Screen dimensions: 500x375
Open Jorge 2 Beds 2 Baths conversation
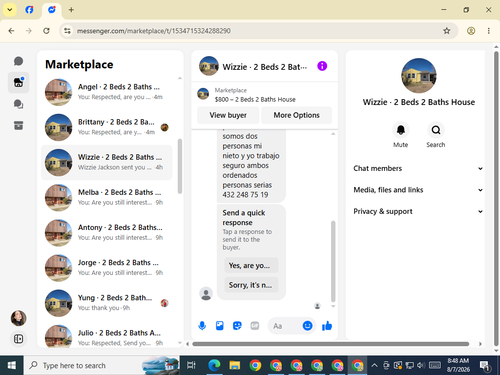point(107,268)
